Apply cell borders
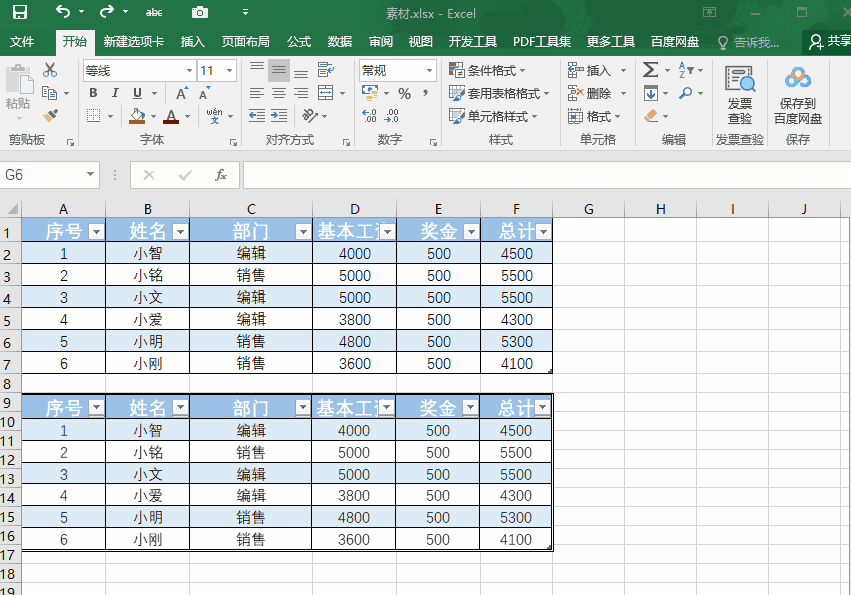 pyautogui.click(x=94, y=116)
